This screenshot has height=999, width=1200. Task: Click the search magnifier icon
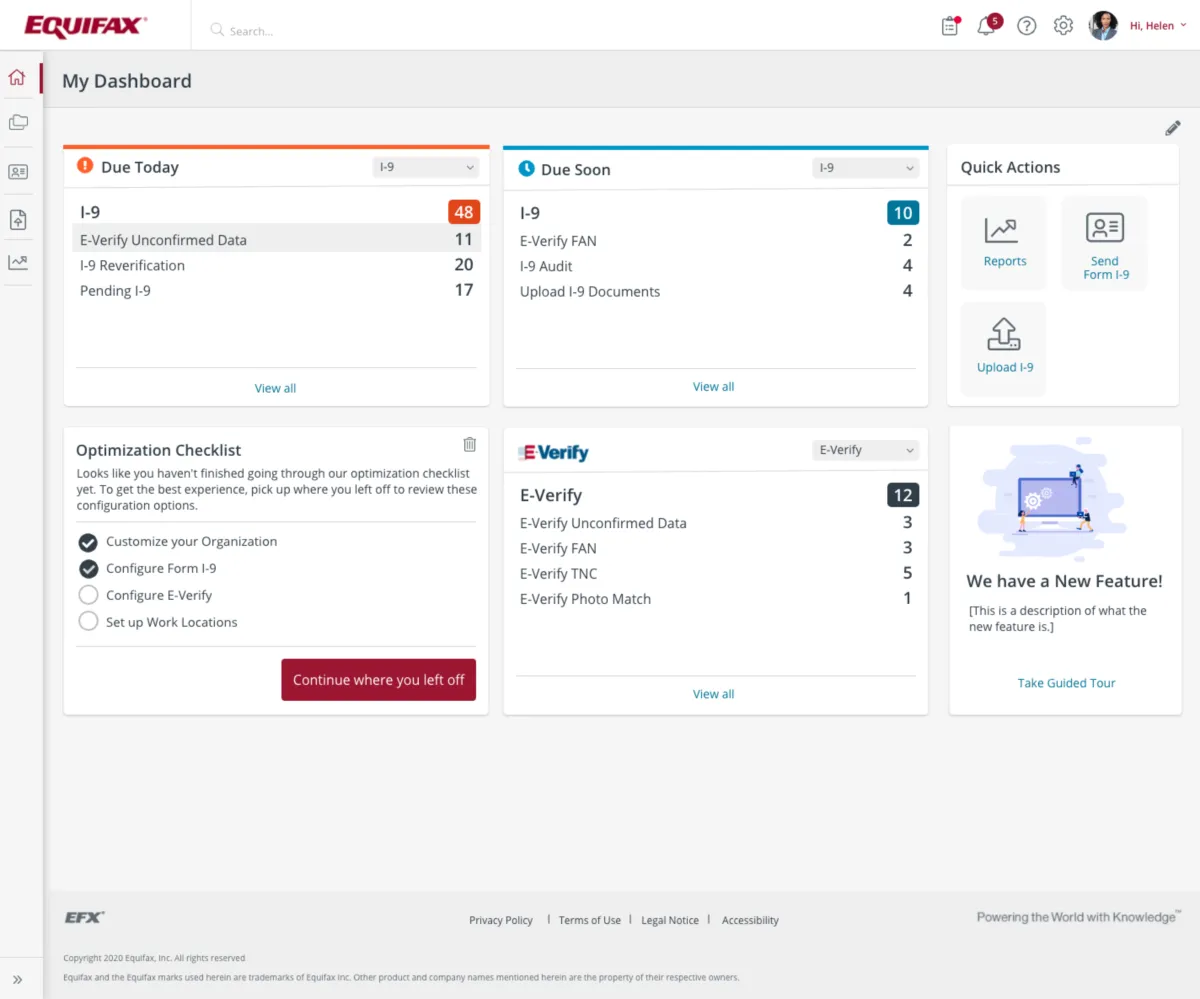(x=217, y=30)
